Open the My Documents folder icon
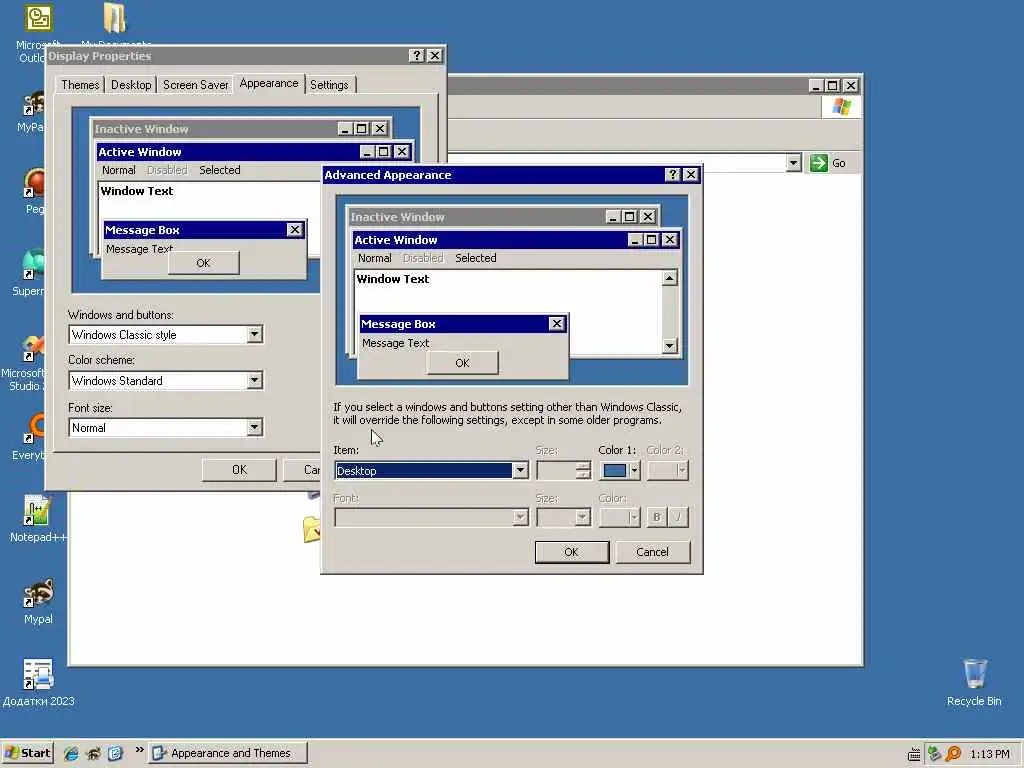1024x768 pixels. (115, 18)
